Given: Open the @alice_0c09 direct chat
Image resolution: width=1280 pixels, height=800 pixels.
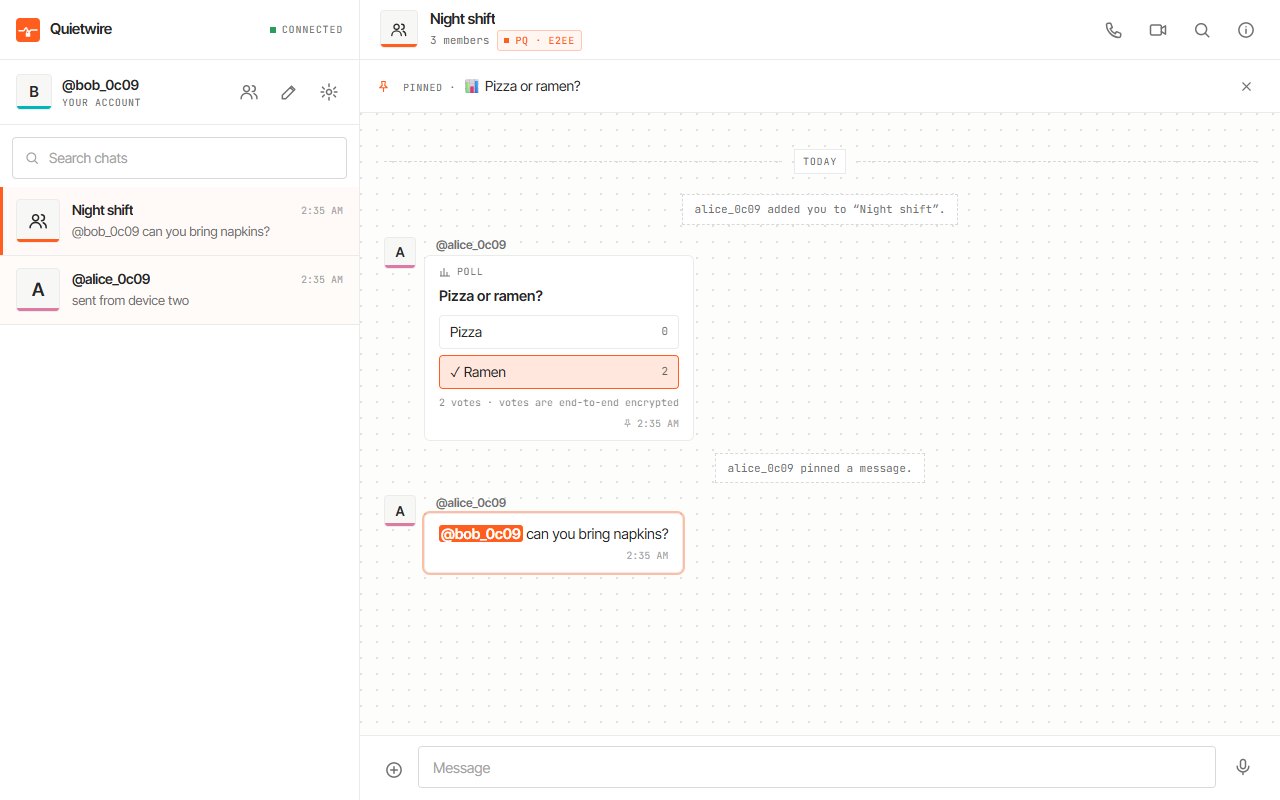Looking at the screenshot, I should 180,290.
